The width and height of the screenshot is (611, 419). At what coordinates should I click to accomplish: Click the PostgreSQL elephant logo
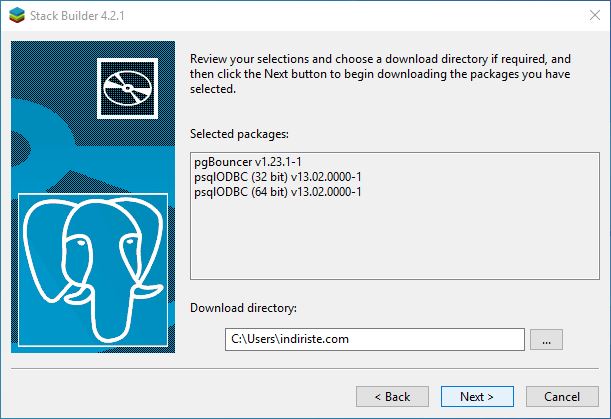[93, 270]
